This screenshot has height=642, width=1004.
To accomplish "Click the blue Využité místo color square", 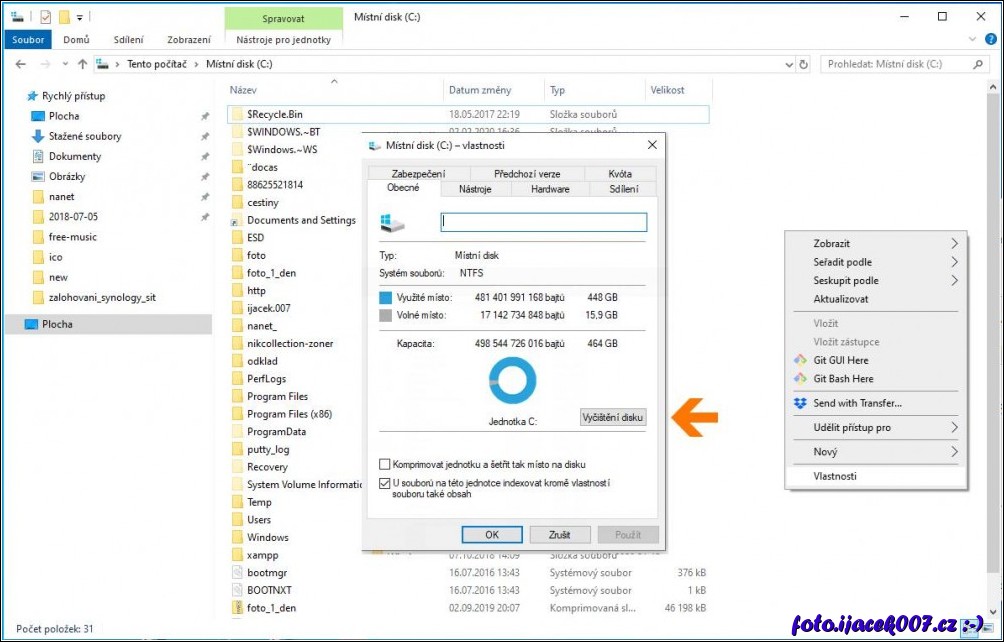I will pos(386,298).
